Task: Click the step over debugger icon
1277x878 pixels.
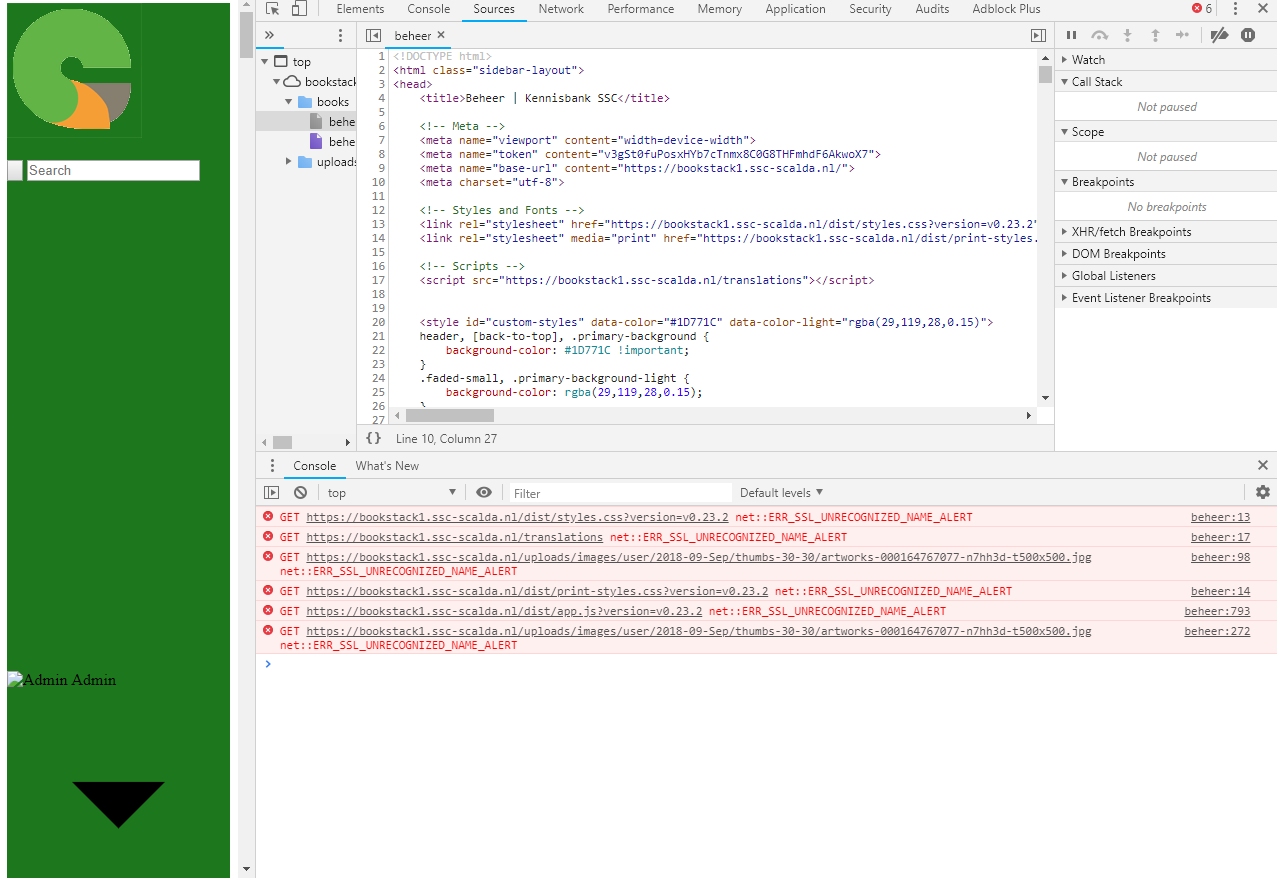Action: coord(1099,35)
